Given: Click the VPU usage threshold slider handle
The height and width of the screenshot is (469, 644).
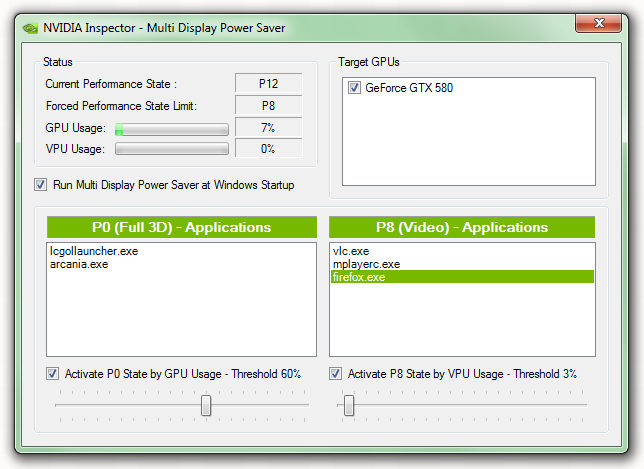Looking at the screenshot, I should coord(349,405).
